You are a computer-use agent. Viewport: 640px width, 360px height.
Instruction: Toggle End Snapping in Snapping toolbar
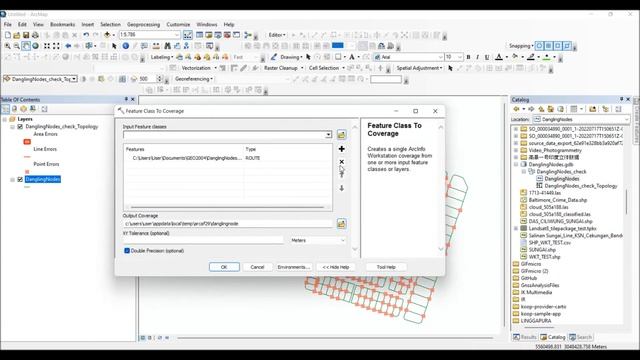click(549, 46)
